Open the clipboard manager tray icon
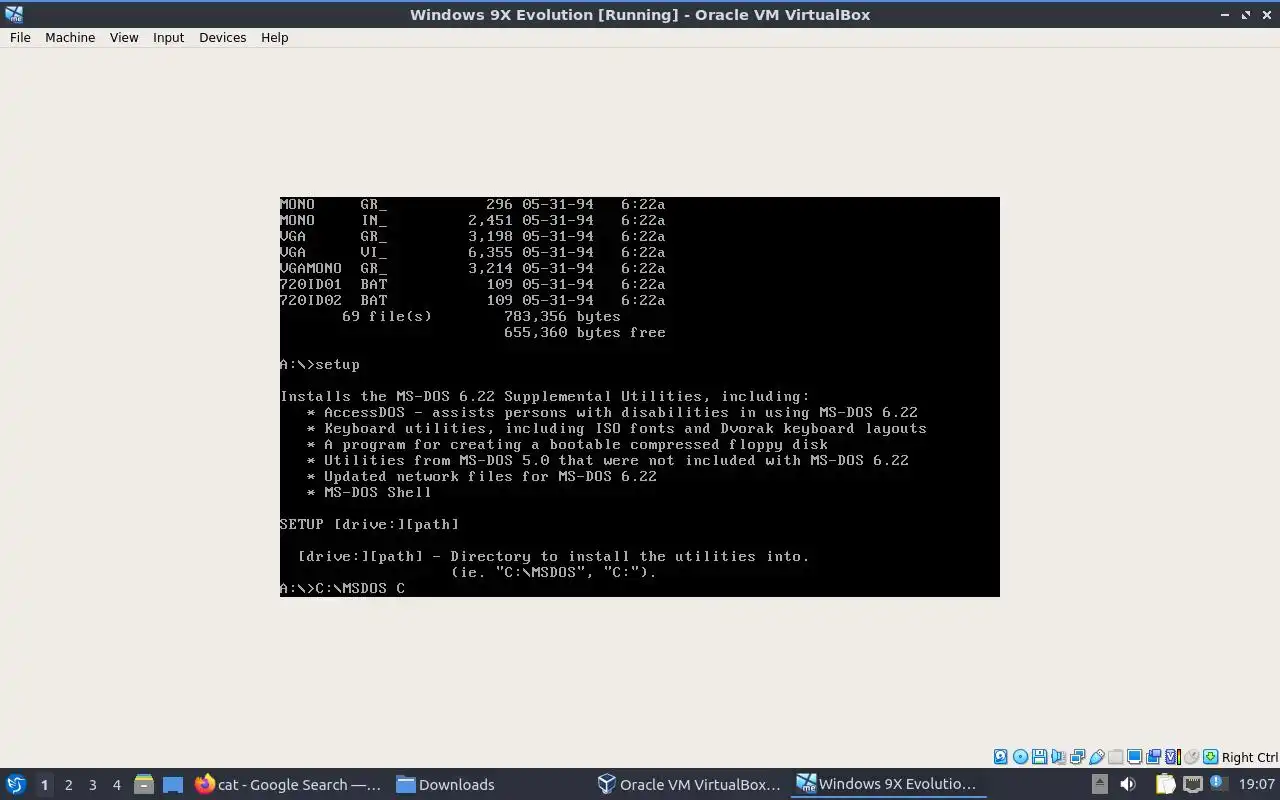This screenshot has width=1280, height=800. click(x=1165, y=784)
